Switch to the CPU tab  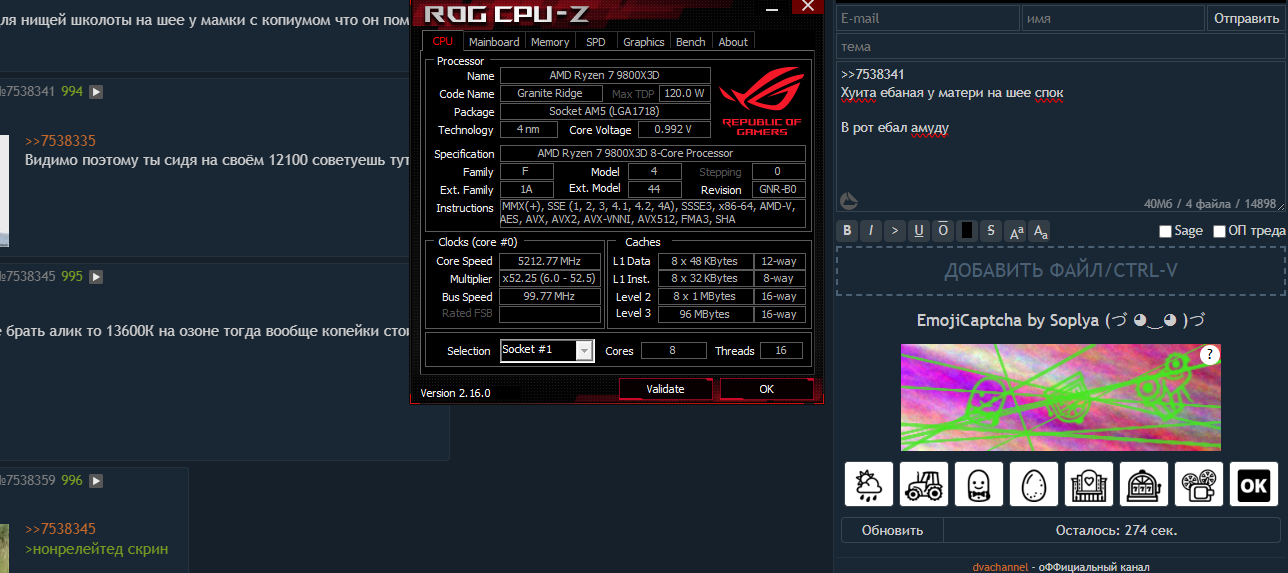coord(443,42)
